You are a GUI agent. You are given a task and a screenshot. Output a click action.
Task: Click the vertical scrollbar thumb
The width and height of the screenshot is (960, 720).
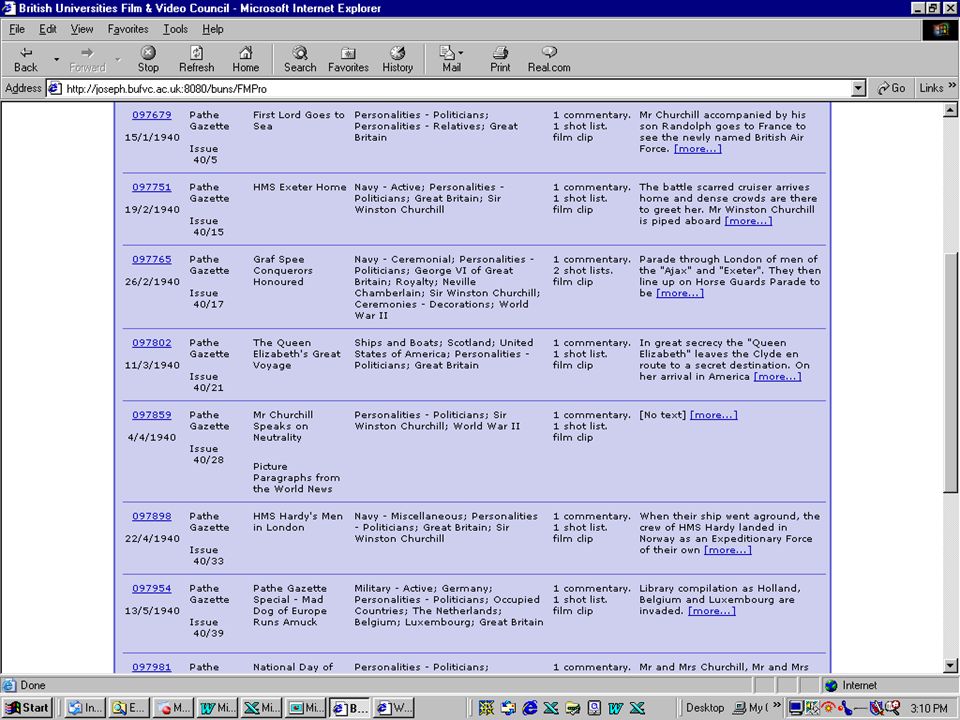[x=950, y=372]
